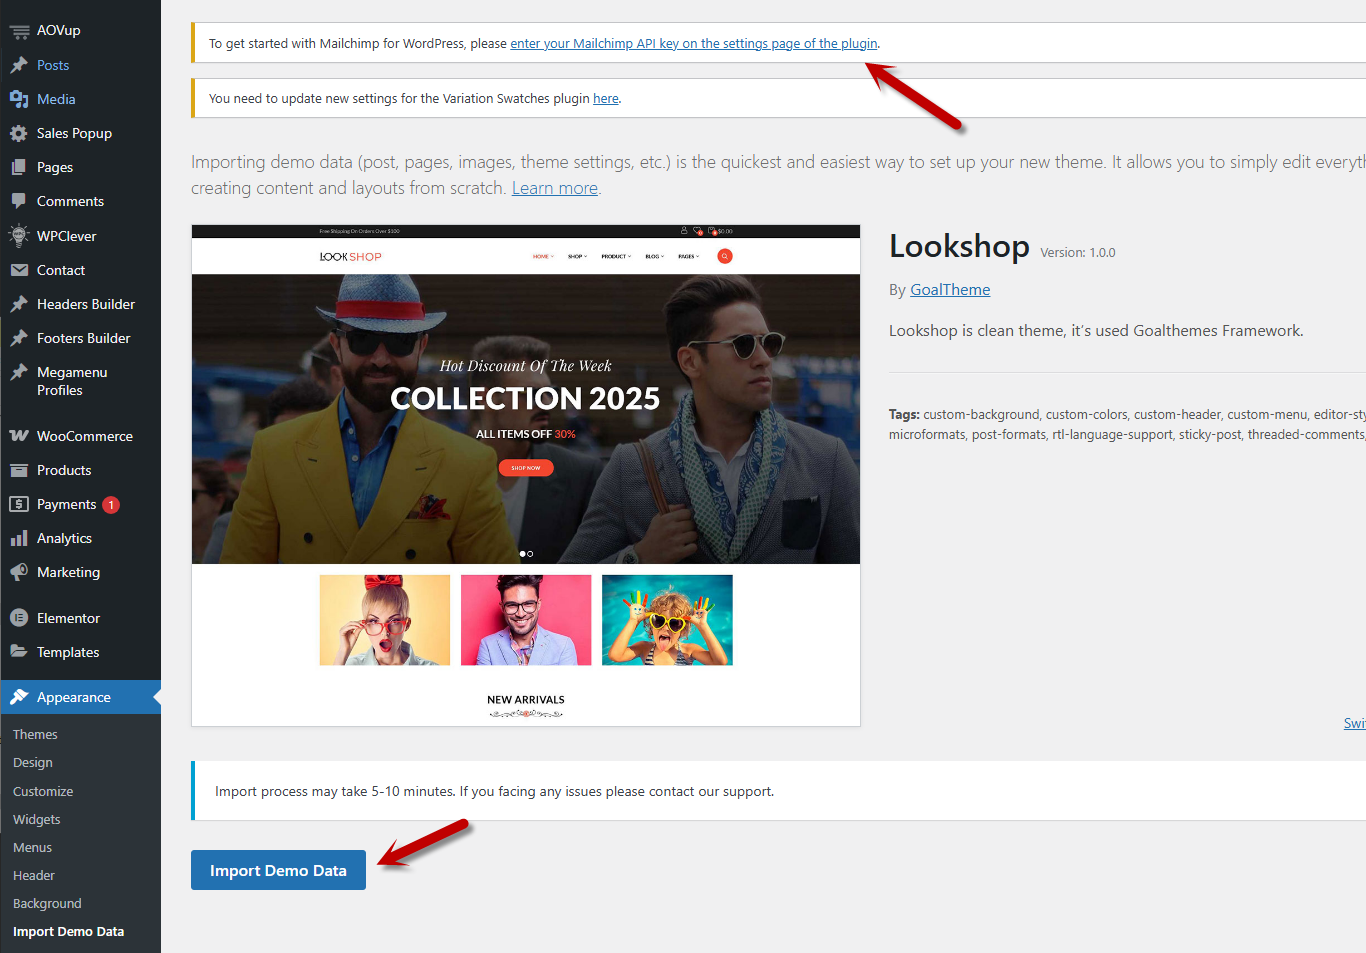Click the Media icon in sidebar
The image size is (1366, 953).
pos(19,99)
